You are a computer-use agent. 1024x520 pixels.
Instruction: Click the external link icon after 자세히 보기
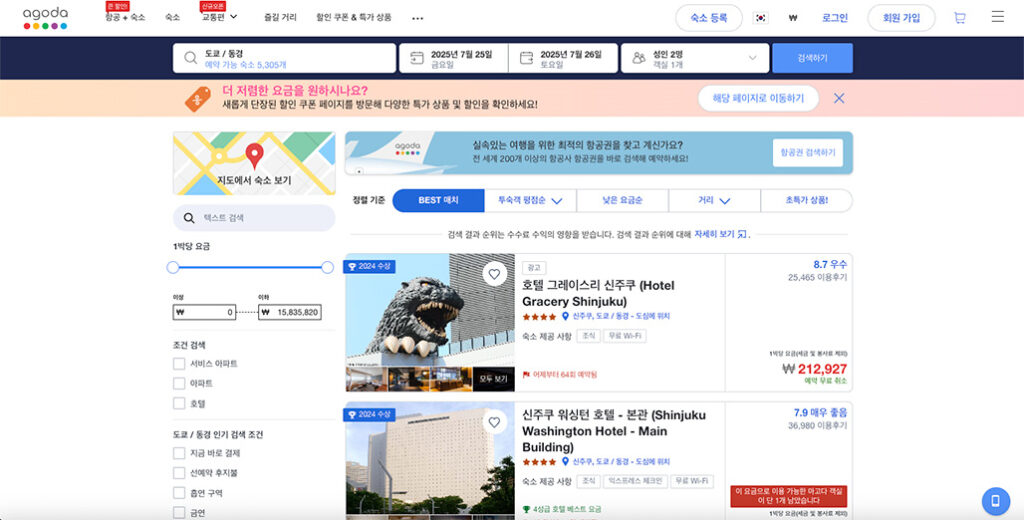click(742, 234)
